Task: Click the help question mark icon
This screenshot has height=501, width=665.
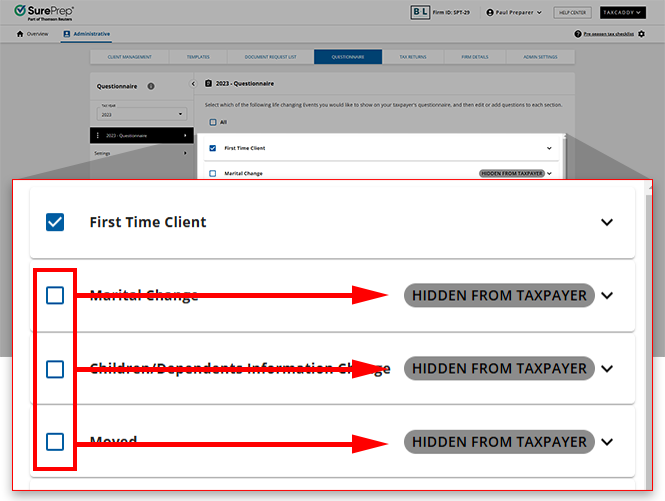Action: click(578, 34)
